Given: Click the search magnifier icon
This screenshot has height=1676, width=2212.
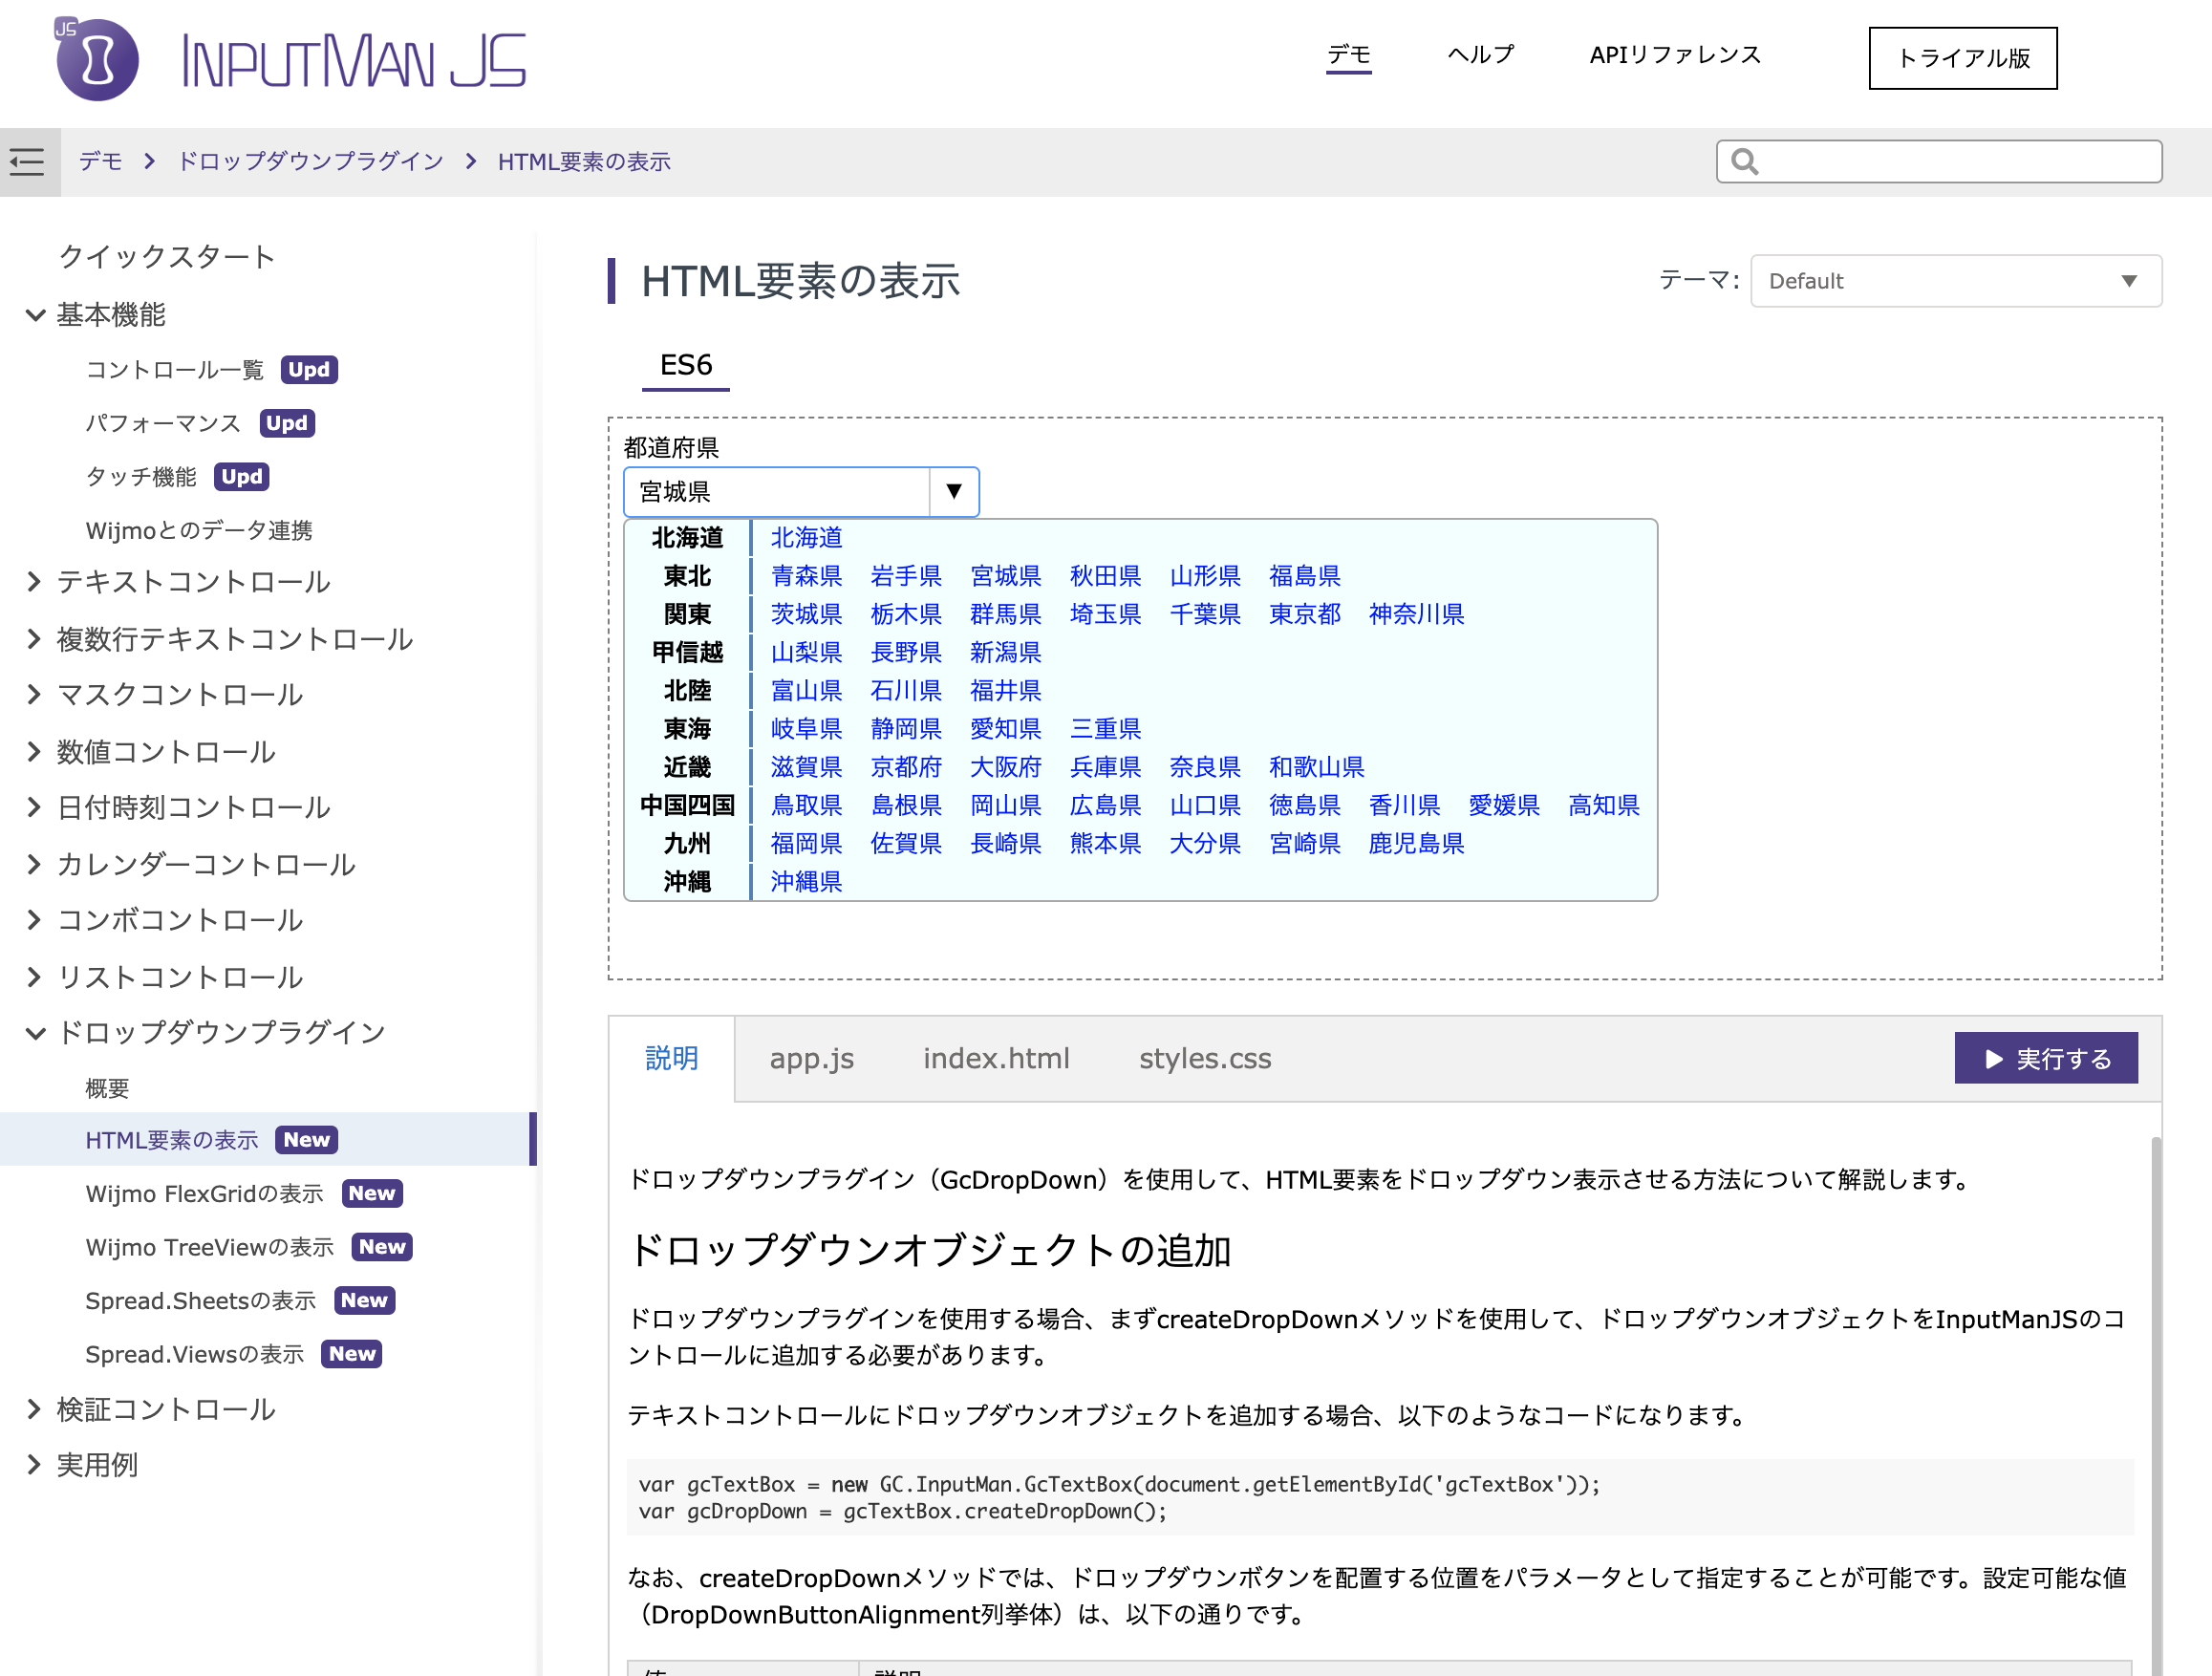Looking at the screenshot, I should [x=1745, y=161].
